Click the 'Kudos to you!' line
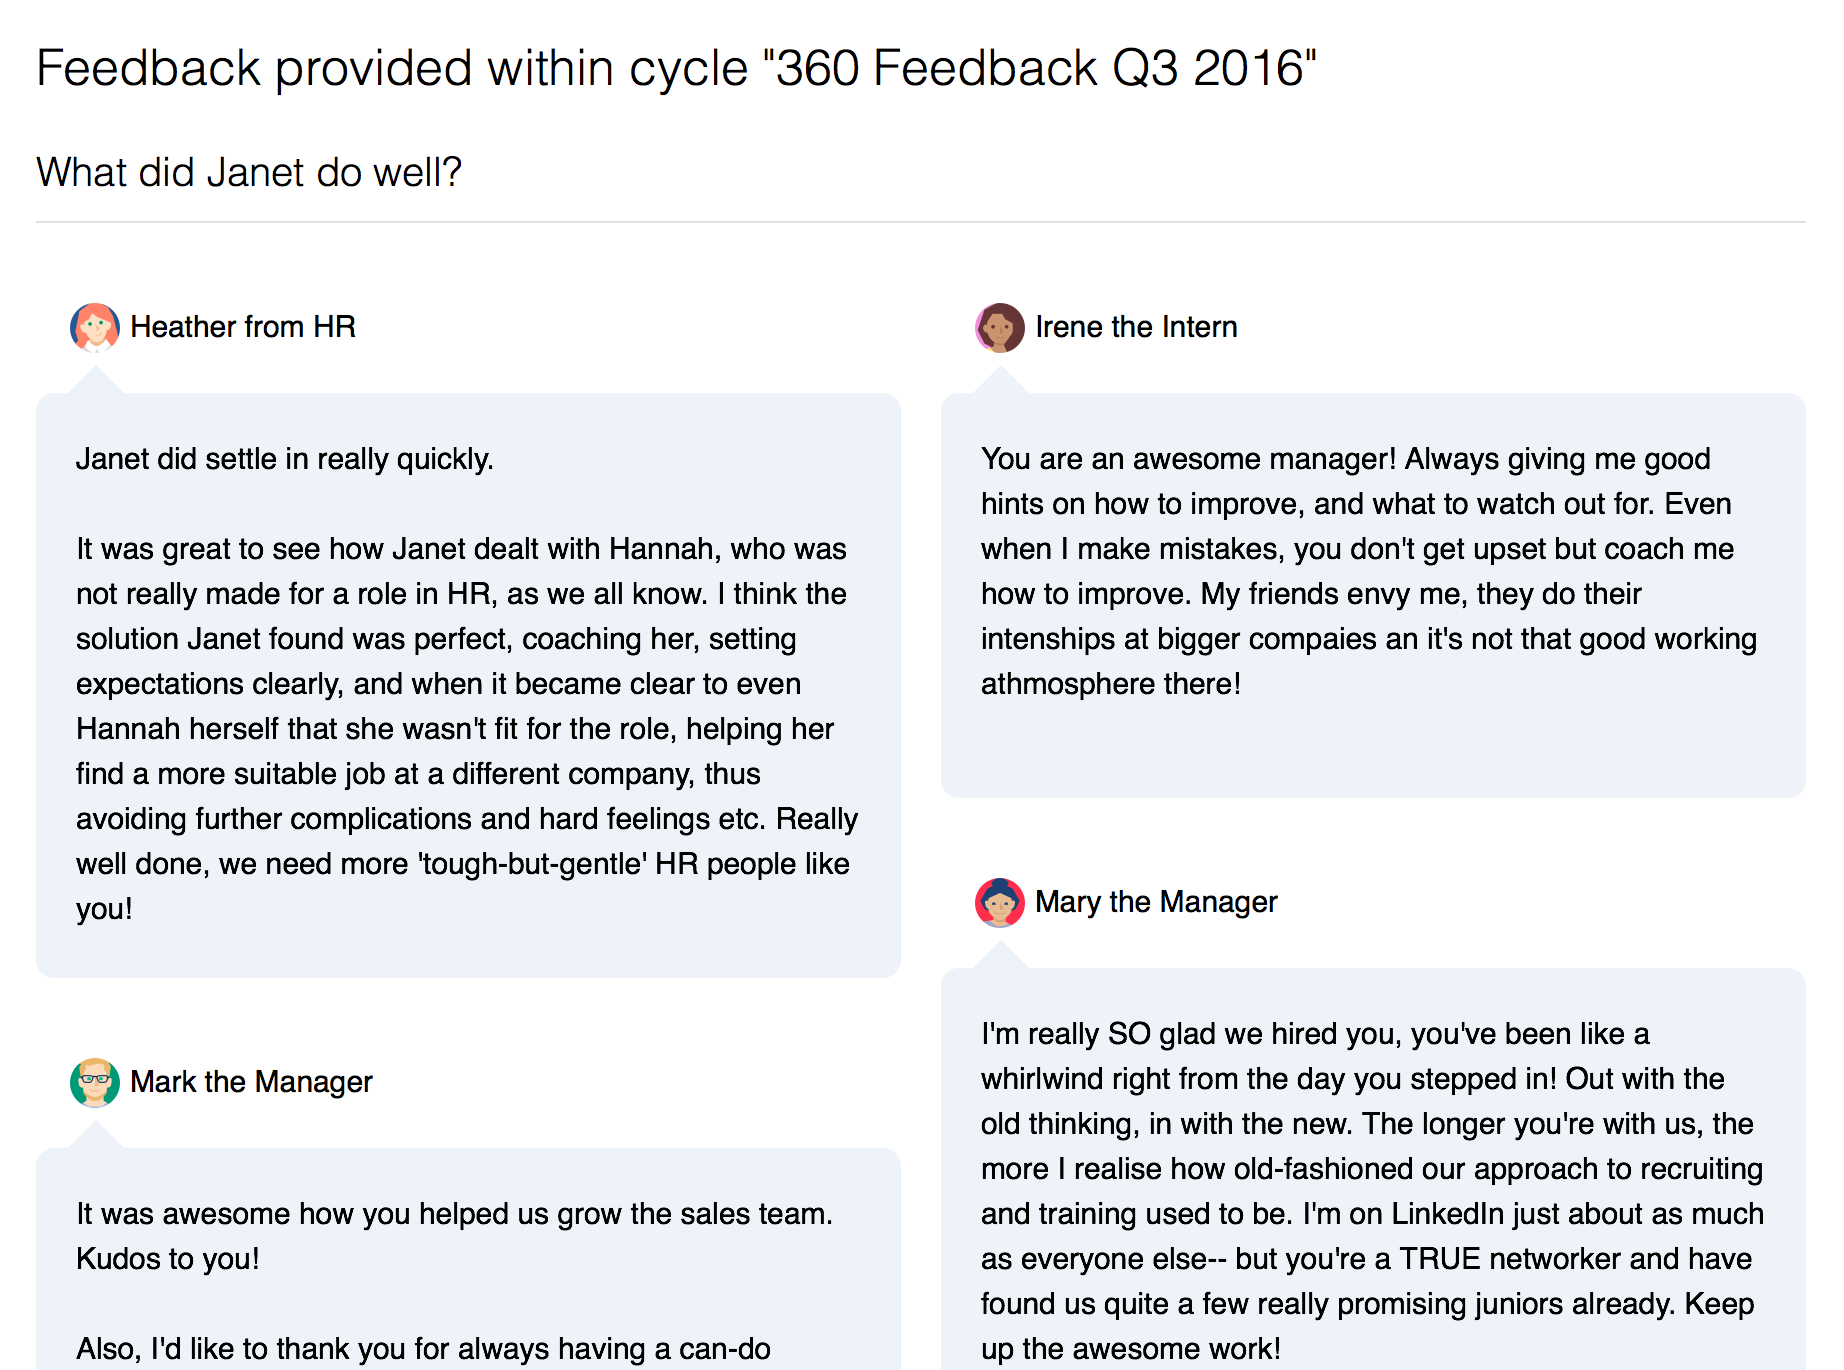Viewport: 1844px width, 1370px height. click(168, 1259)
